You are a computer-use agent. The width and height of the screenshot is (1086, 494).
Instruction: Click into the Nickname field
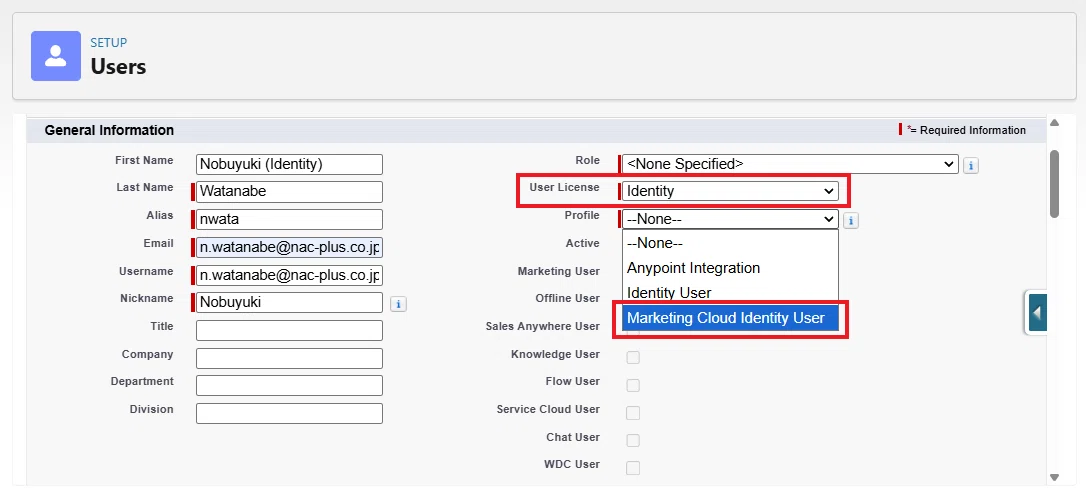(x=290, y=302)
